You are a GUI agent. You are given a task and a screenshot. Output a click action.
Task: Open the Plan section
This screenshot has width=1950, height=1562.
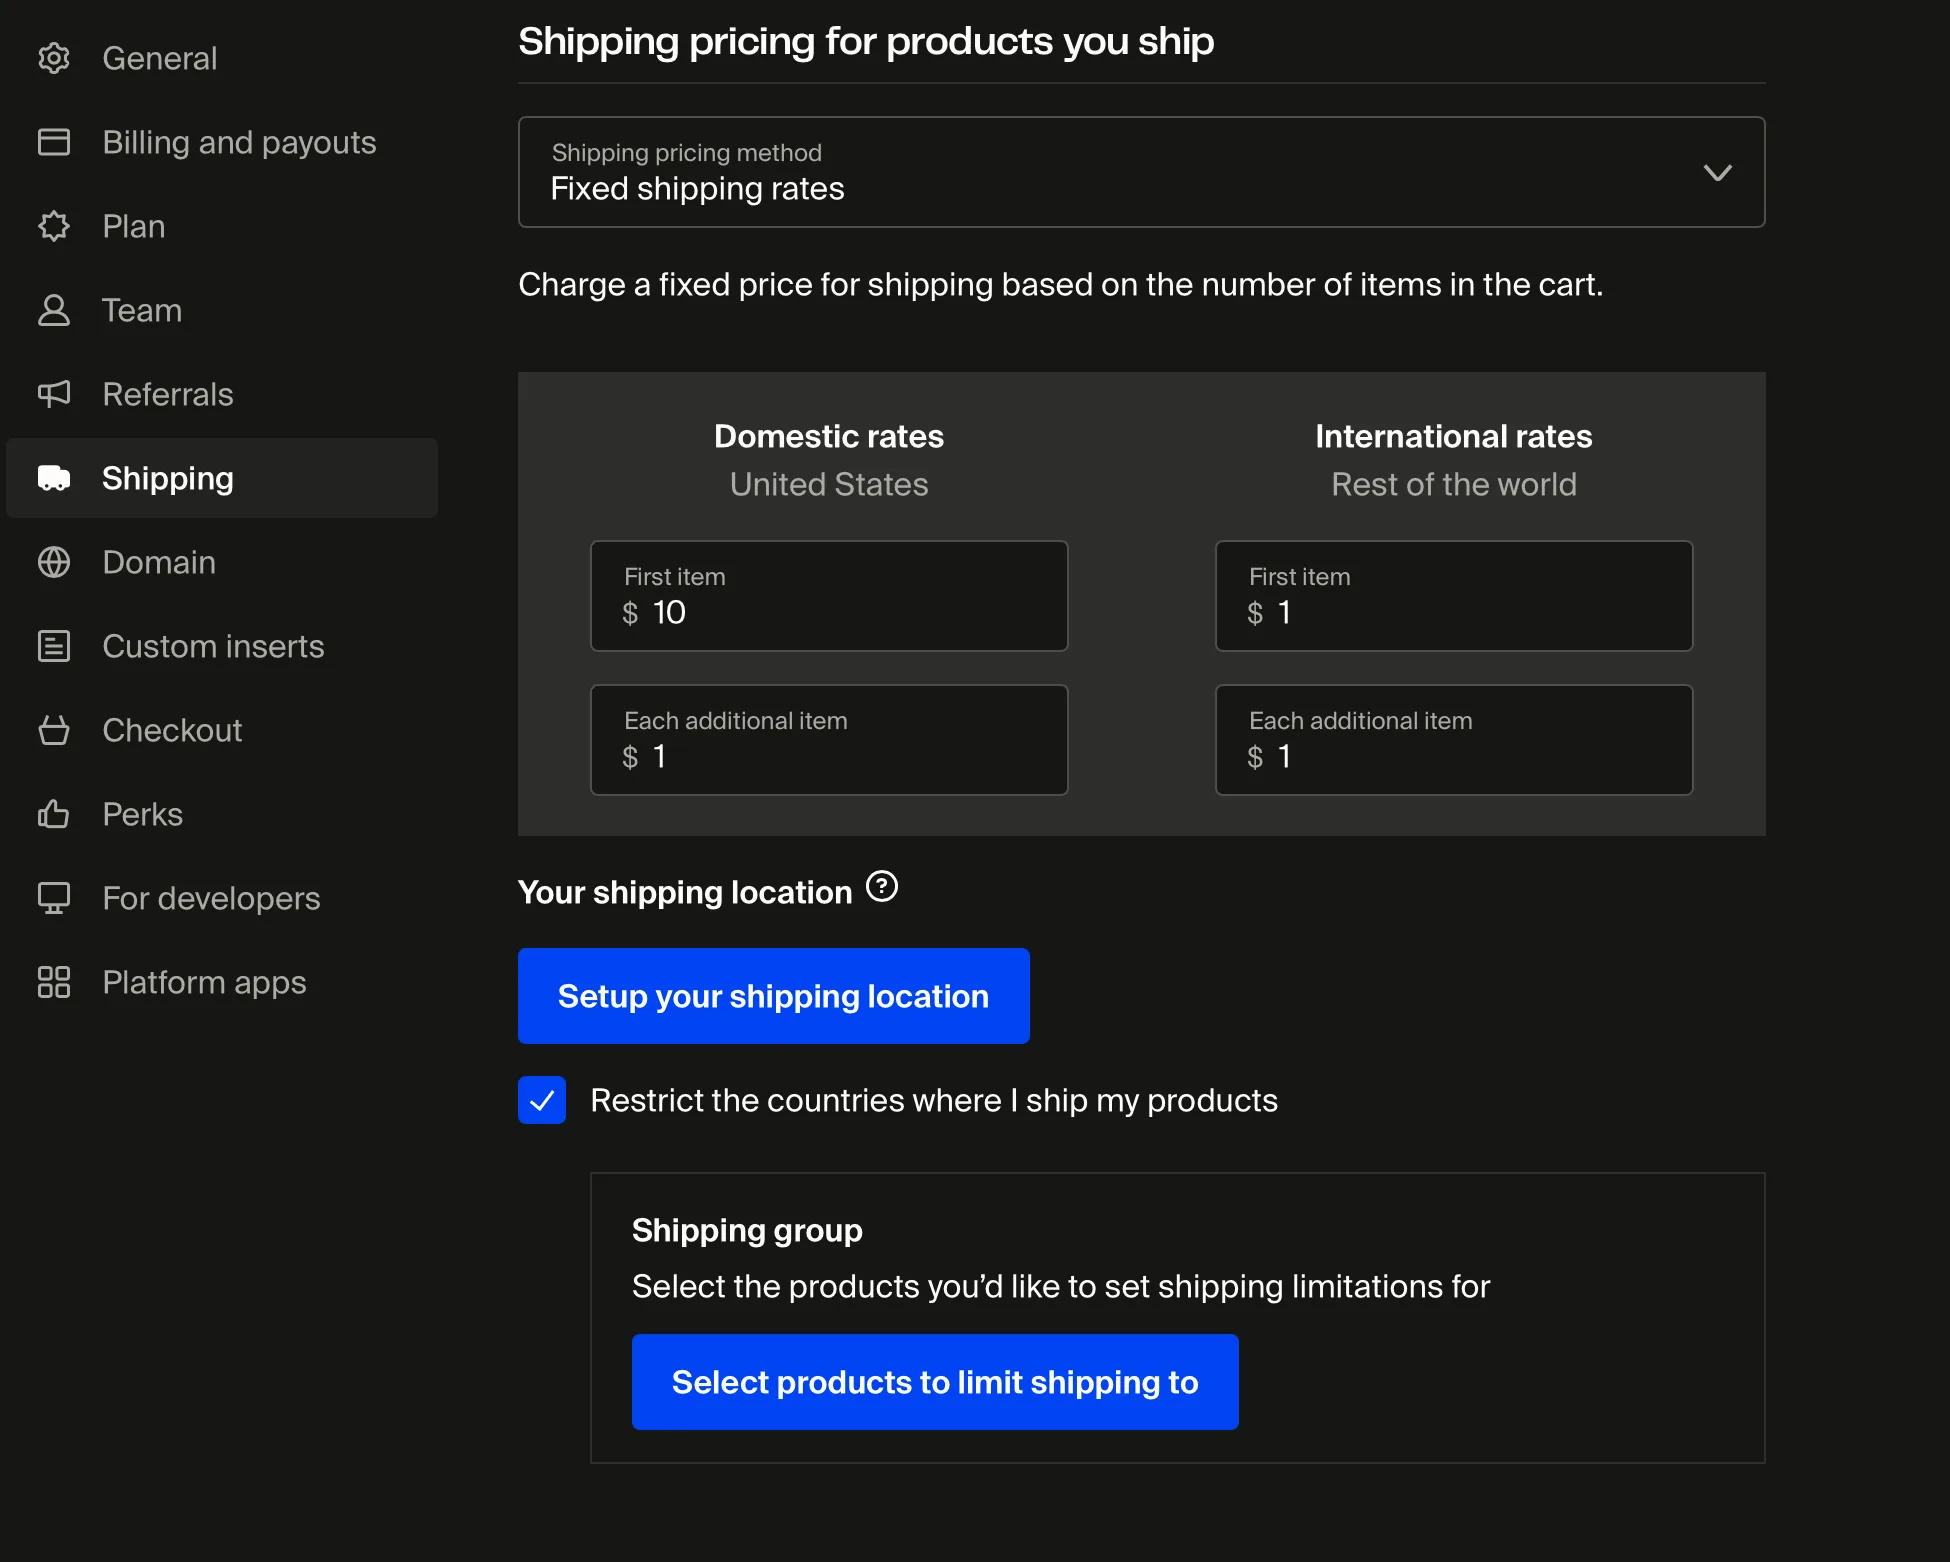[222, 226]
